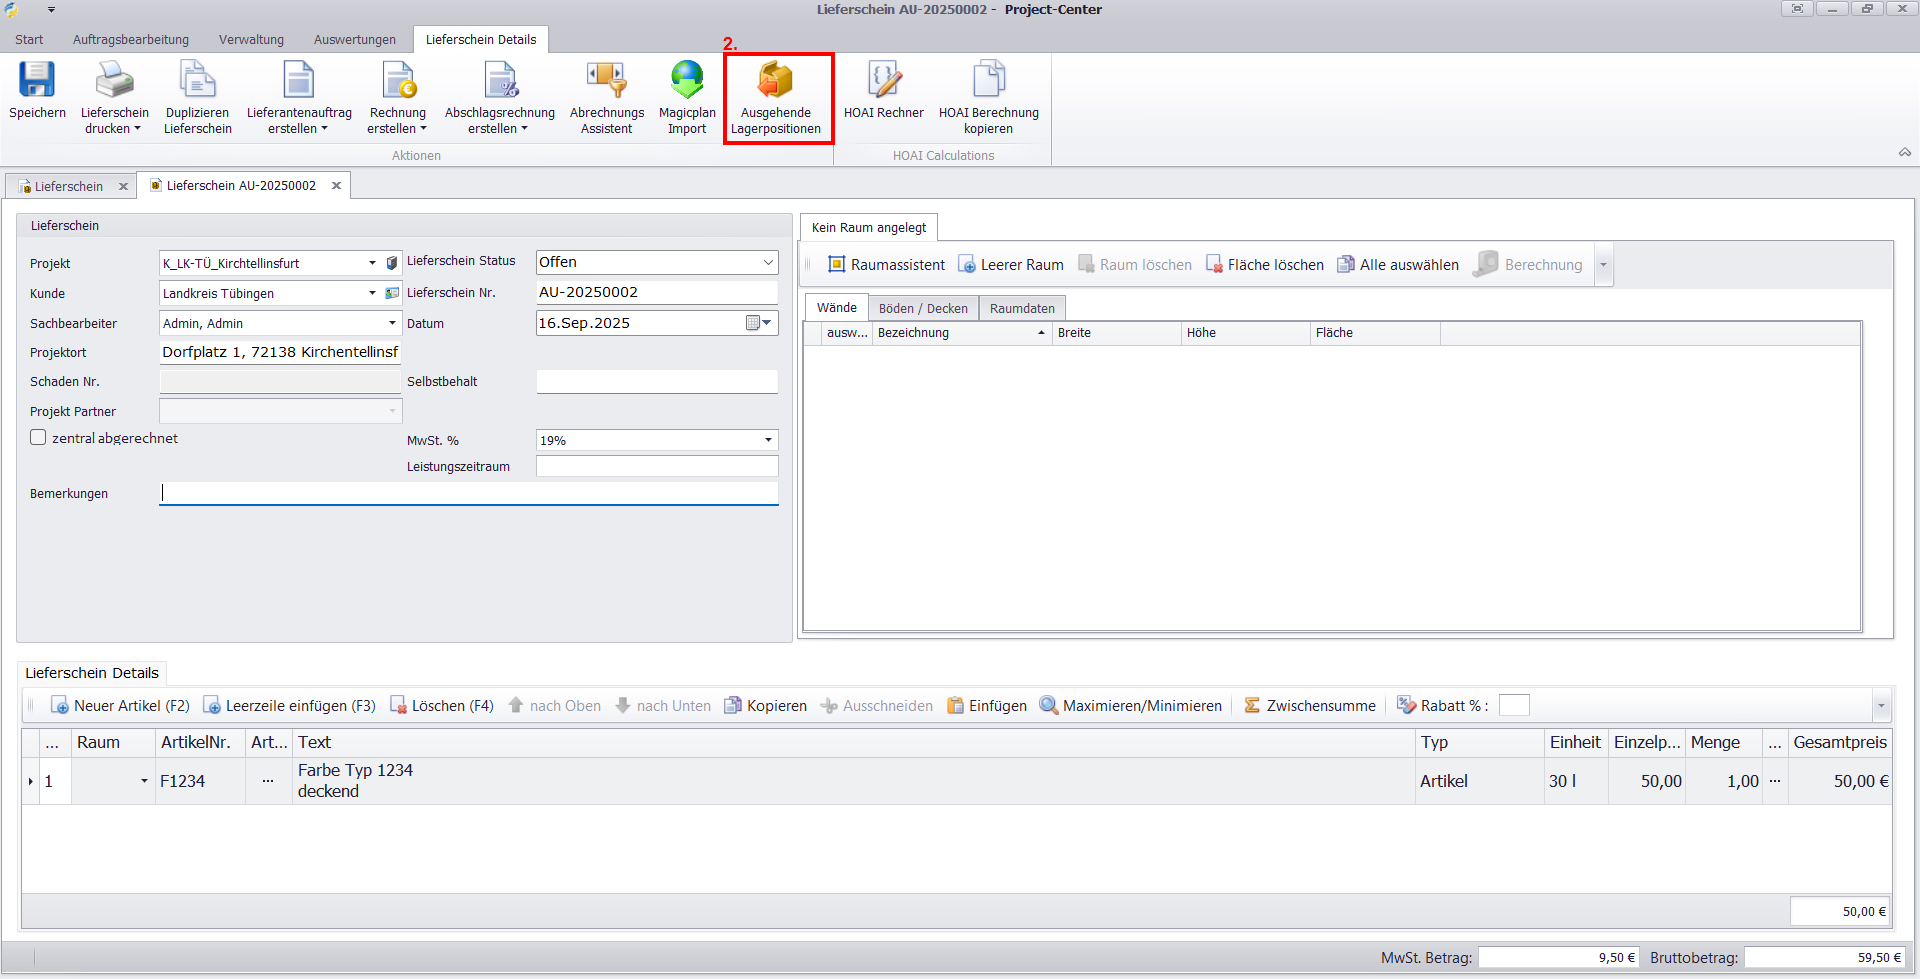The width and height of the screenshot is (1920, 979).
Task: Click Duplizieren Lieferschein icon
Action: tap(197, 80)
